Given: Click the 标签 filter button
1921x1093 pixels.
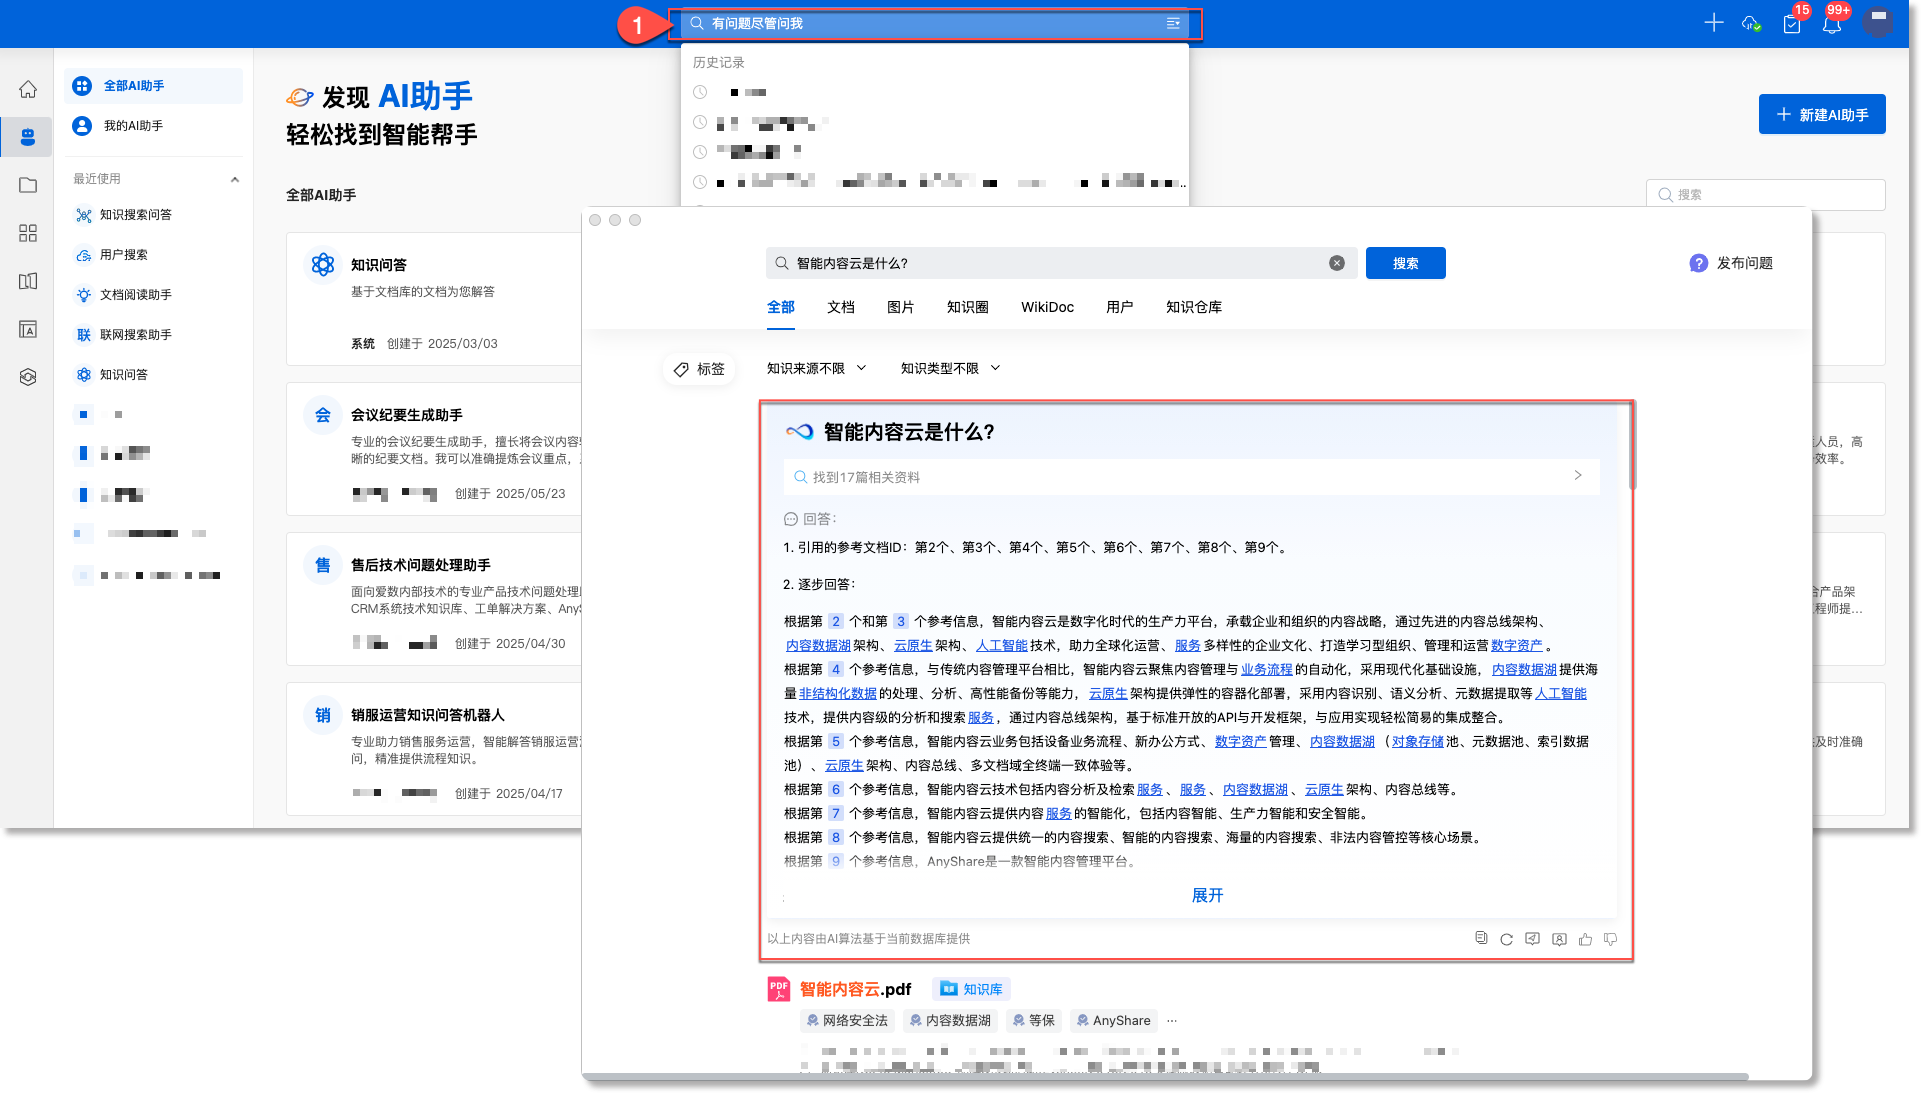Looking at the screenshot, I should coord(699,369).
